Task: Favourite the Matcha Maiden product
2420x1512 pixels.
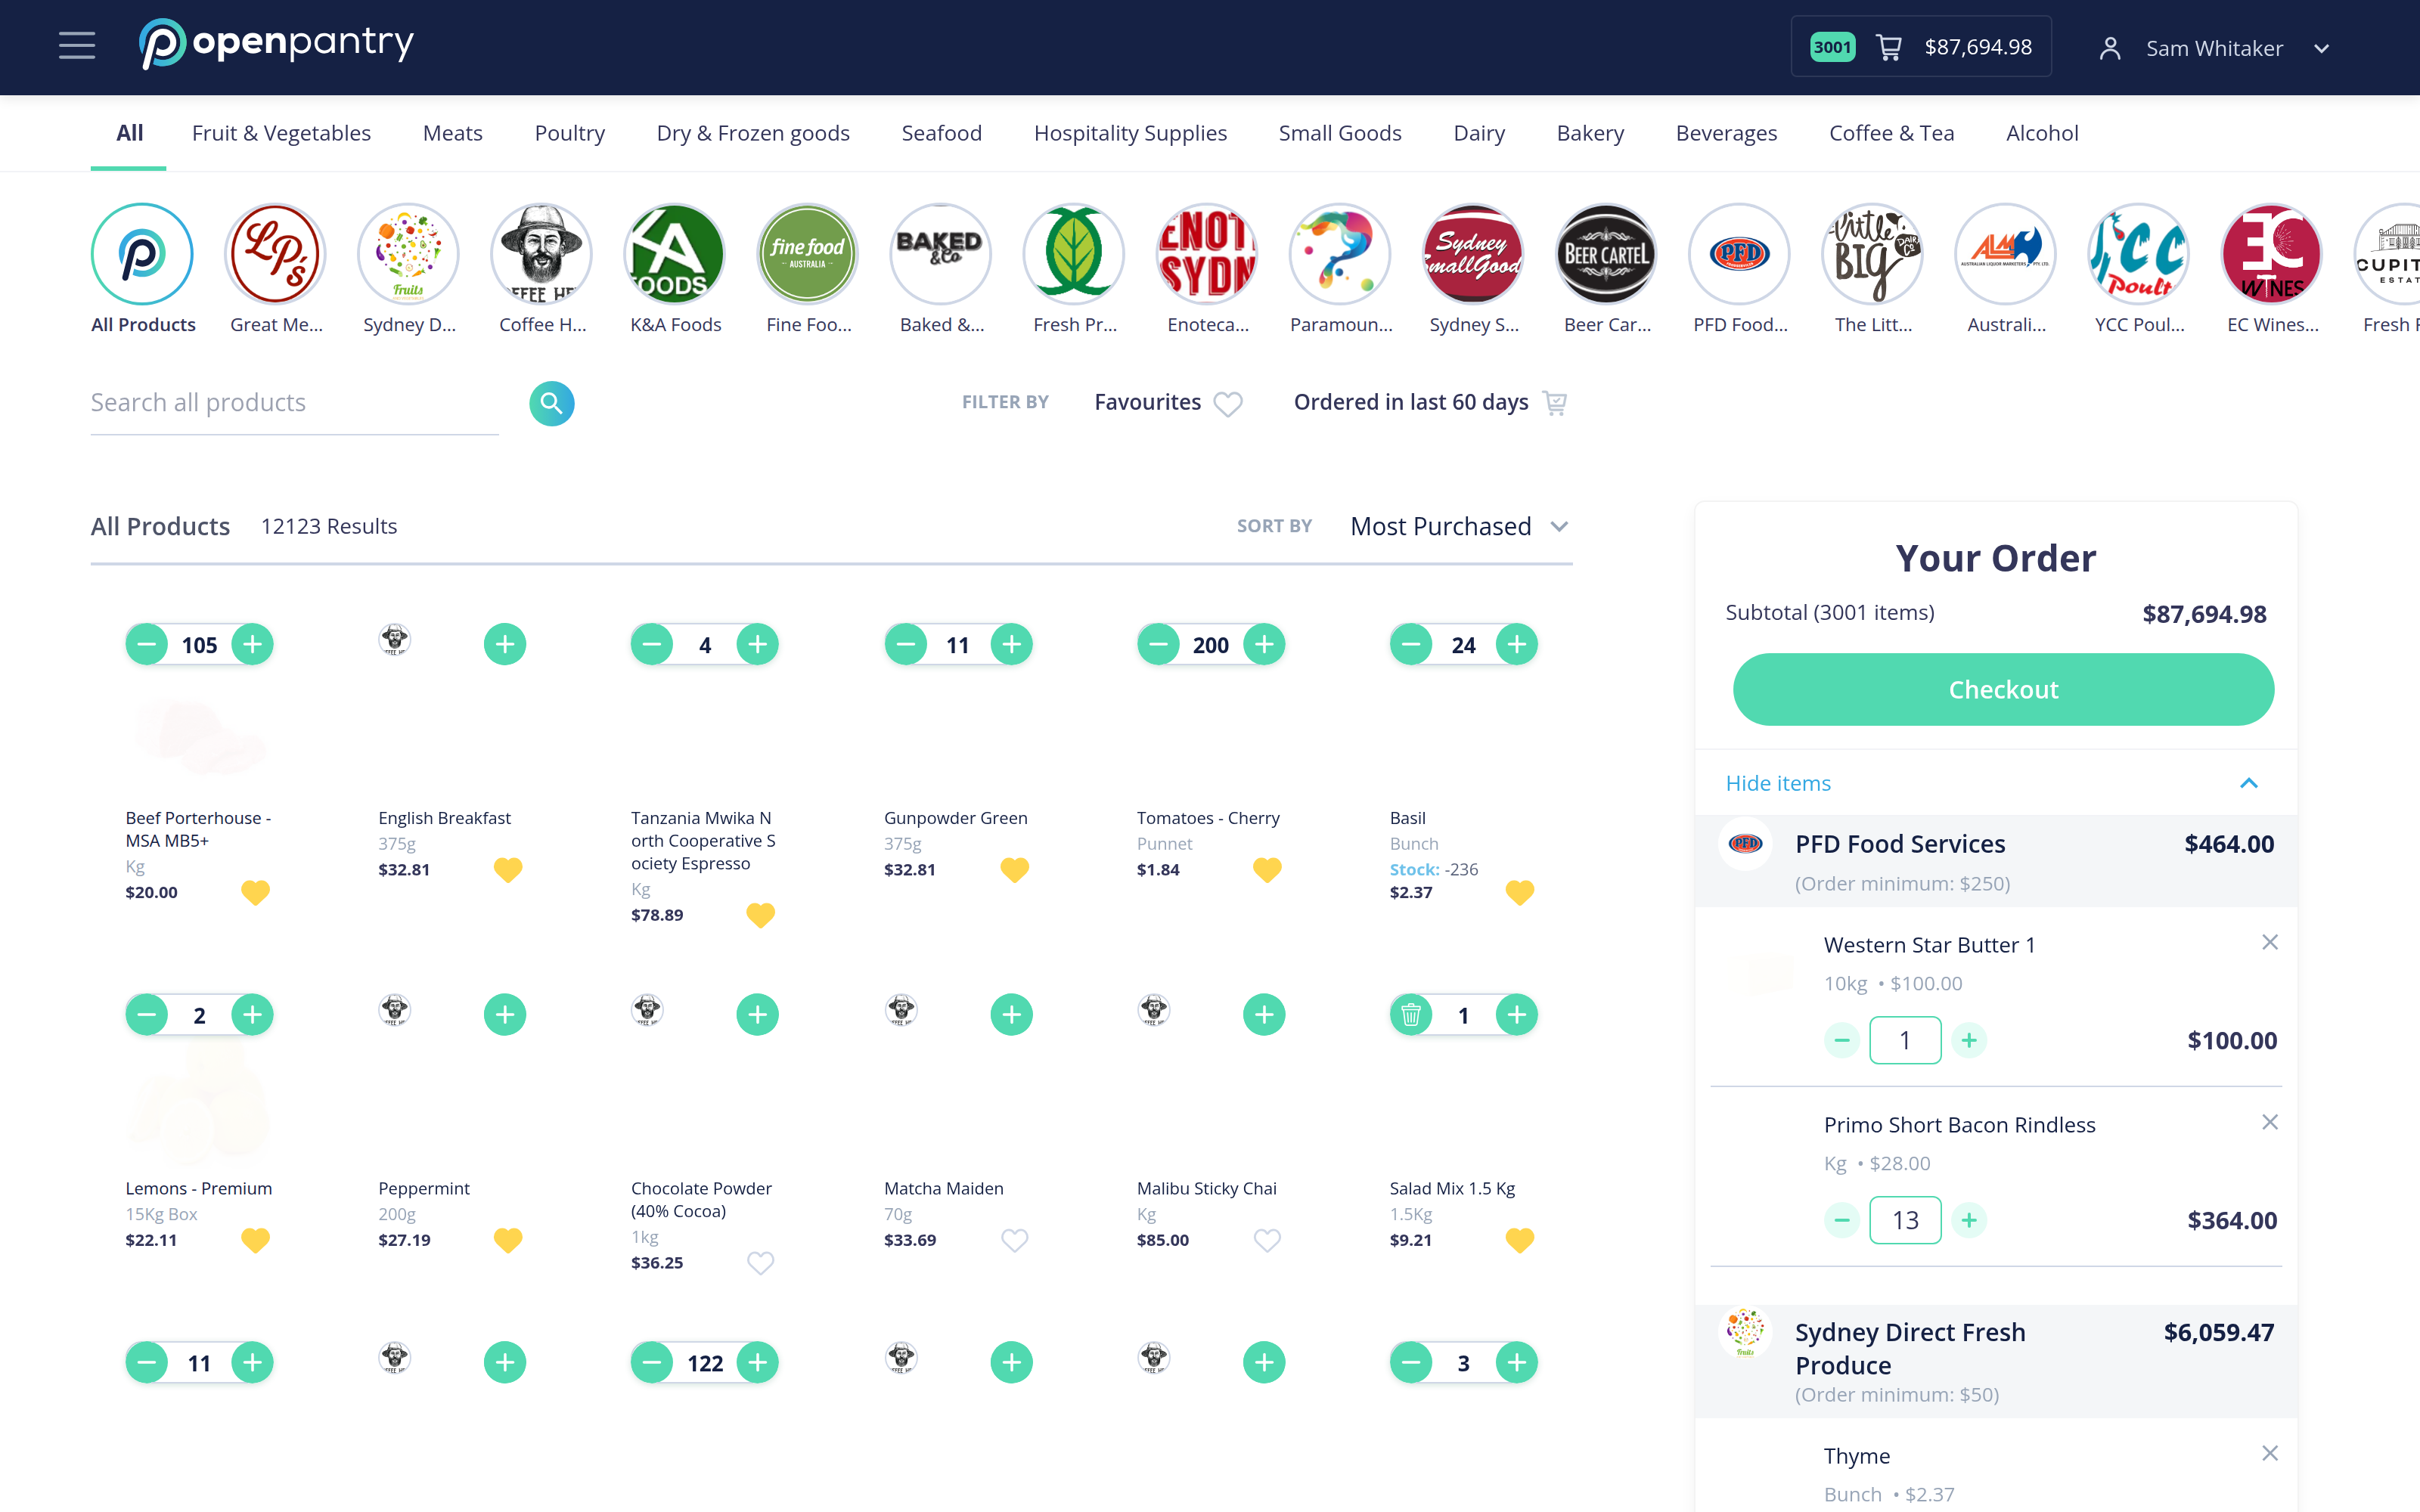Action: point(1014,1240)
